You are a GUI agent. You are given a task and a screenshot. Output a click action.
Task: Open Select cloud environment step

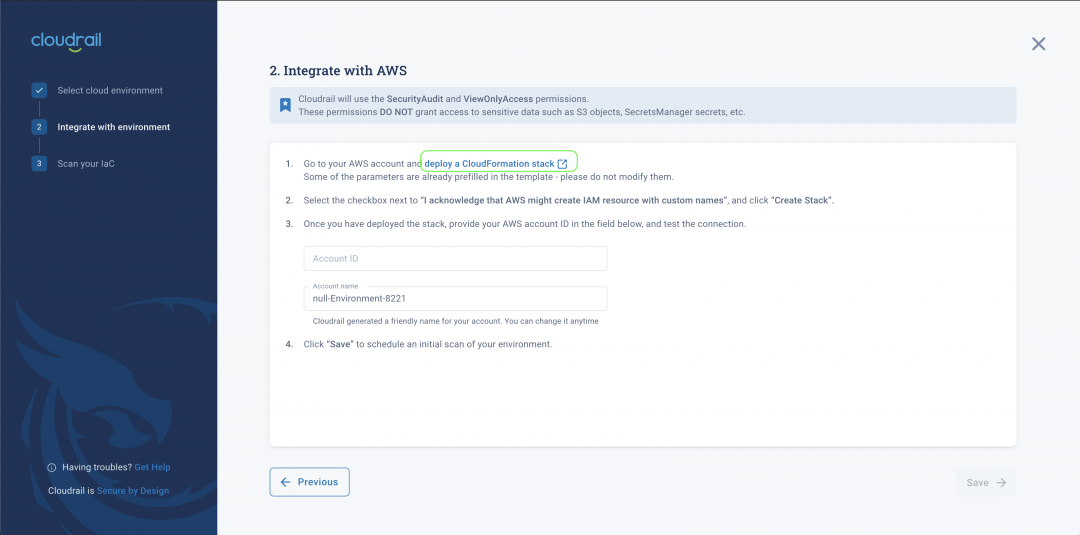(x=110, y=90)
